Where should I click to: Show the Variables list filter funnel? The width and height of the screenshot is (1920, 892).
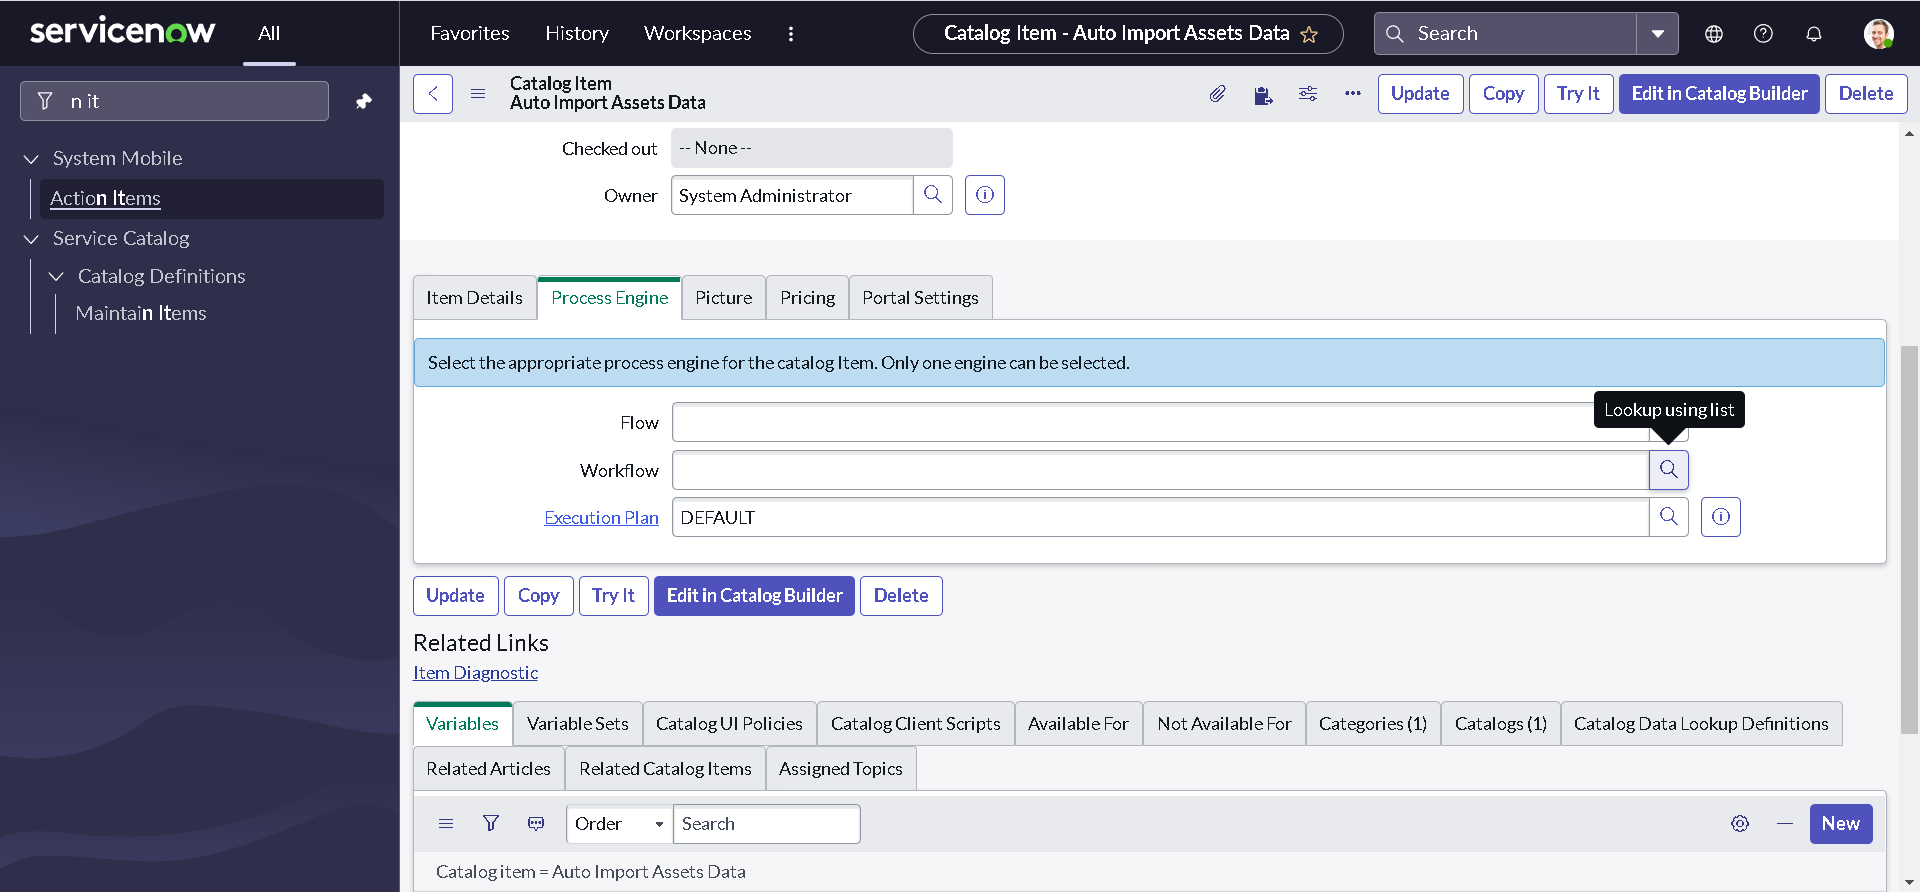pos(491,824)
